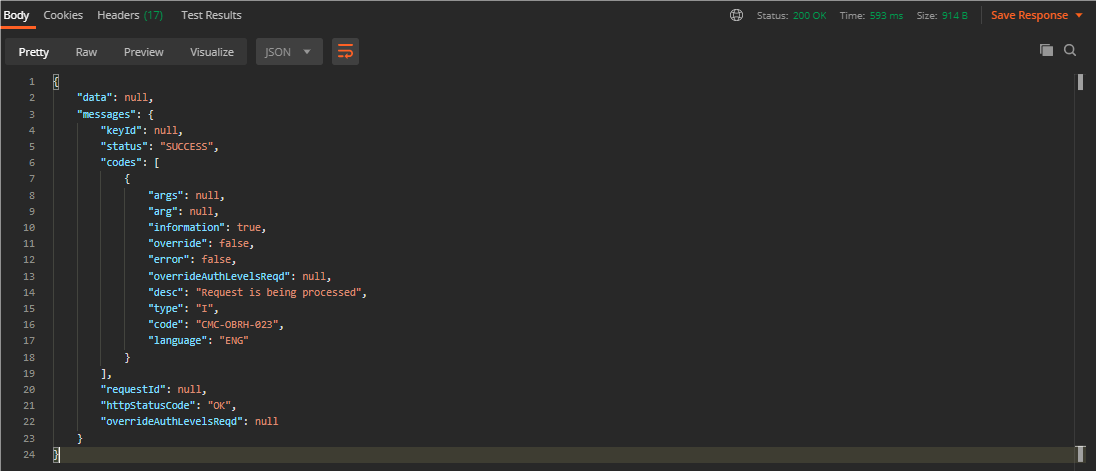Open the JSON format dropdown

pos(289,52)
